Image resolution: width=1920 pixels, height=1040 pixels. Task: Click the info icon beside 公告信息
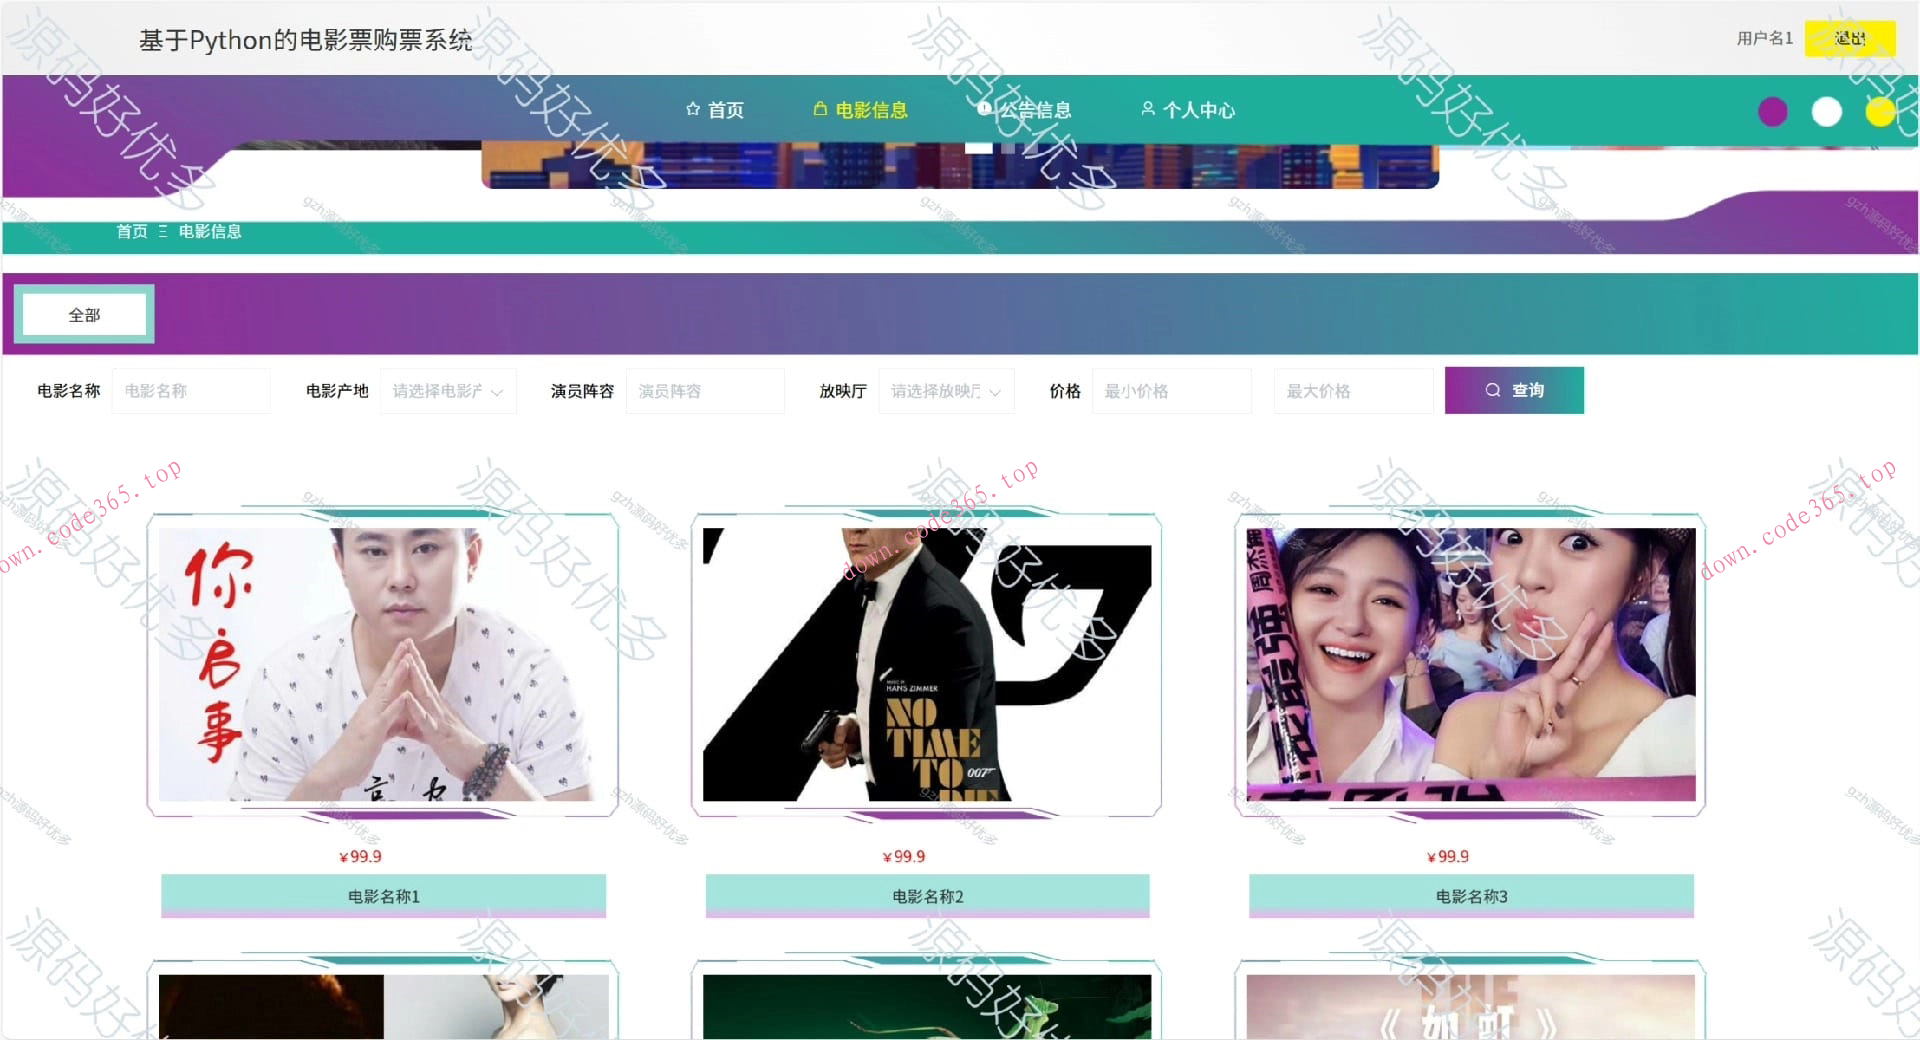click(x=985, y=110)
